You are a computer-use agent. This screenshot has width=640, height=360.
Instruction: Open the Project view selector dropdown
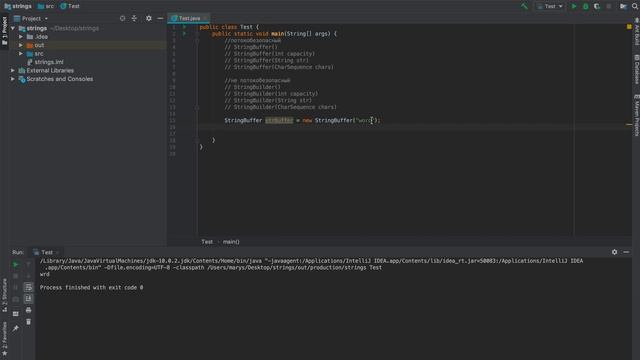(31, 18)
